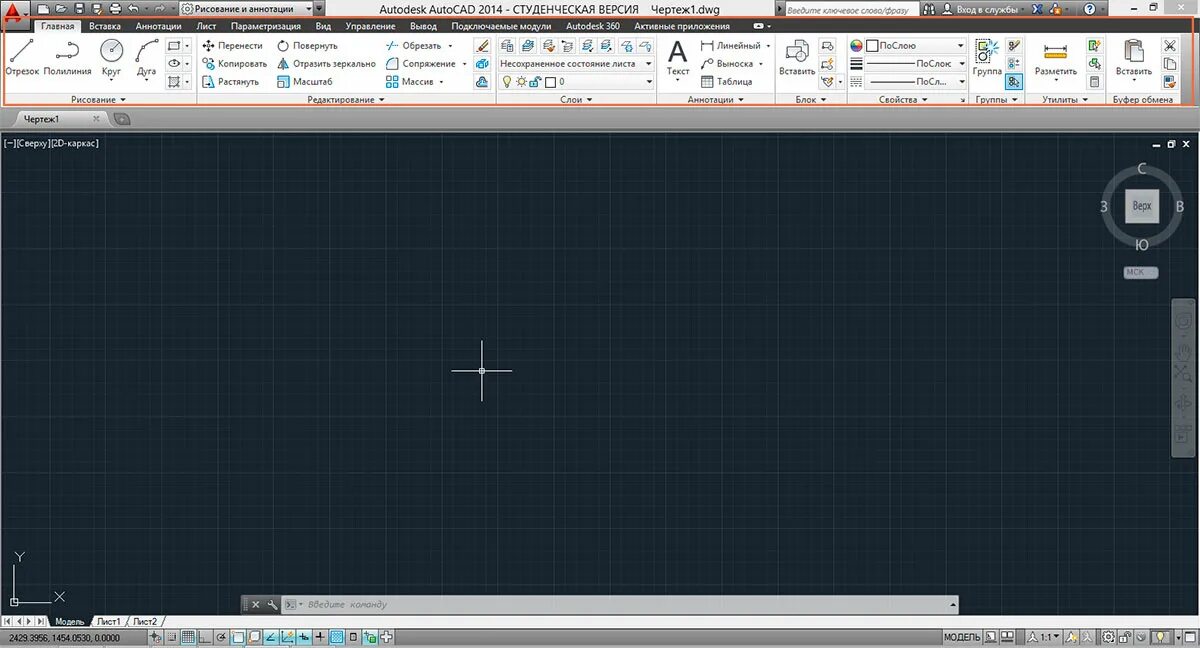The width and height of the screenshot is (1200, 648).
Task: Toggle group selection highlighted button in Группы
Action: coord(1014,82)
